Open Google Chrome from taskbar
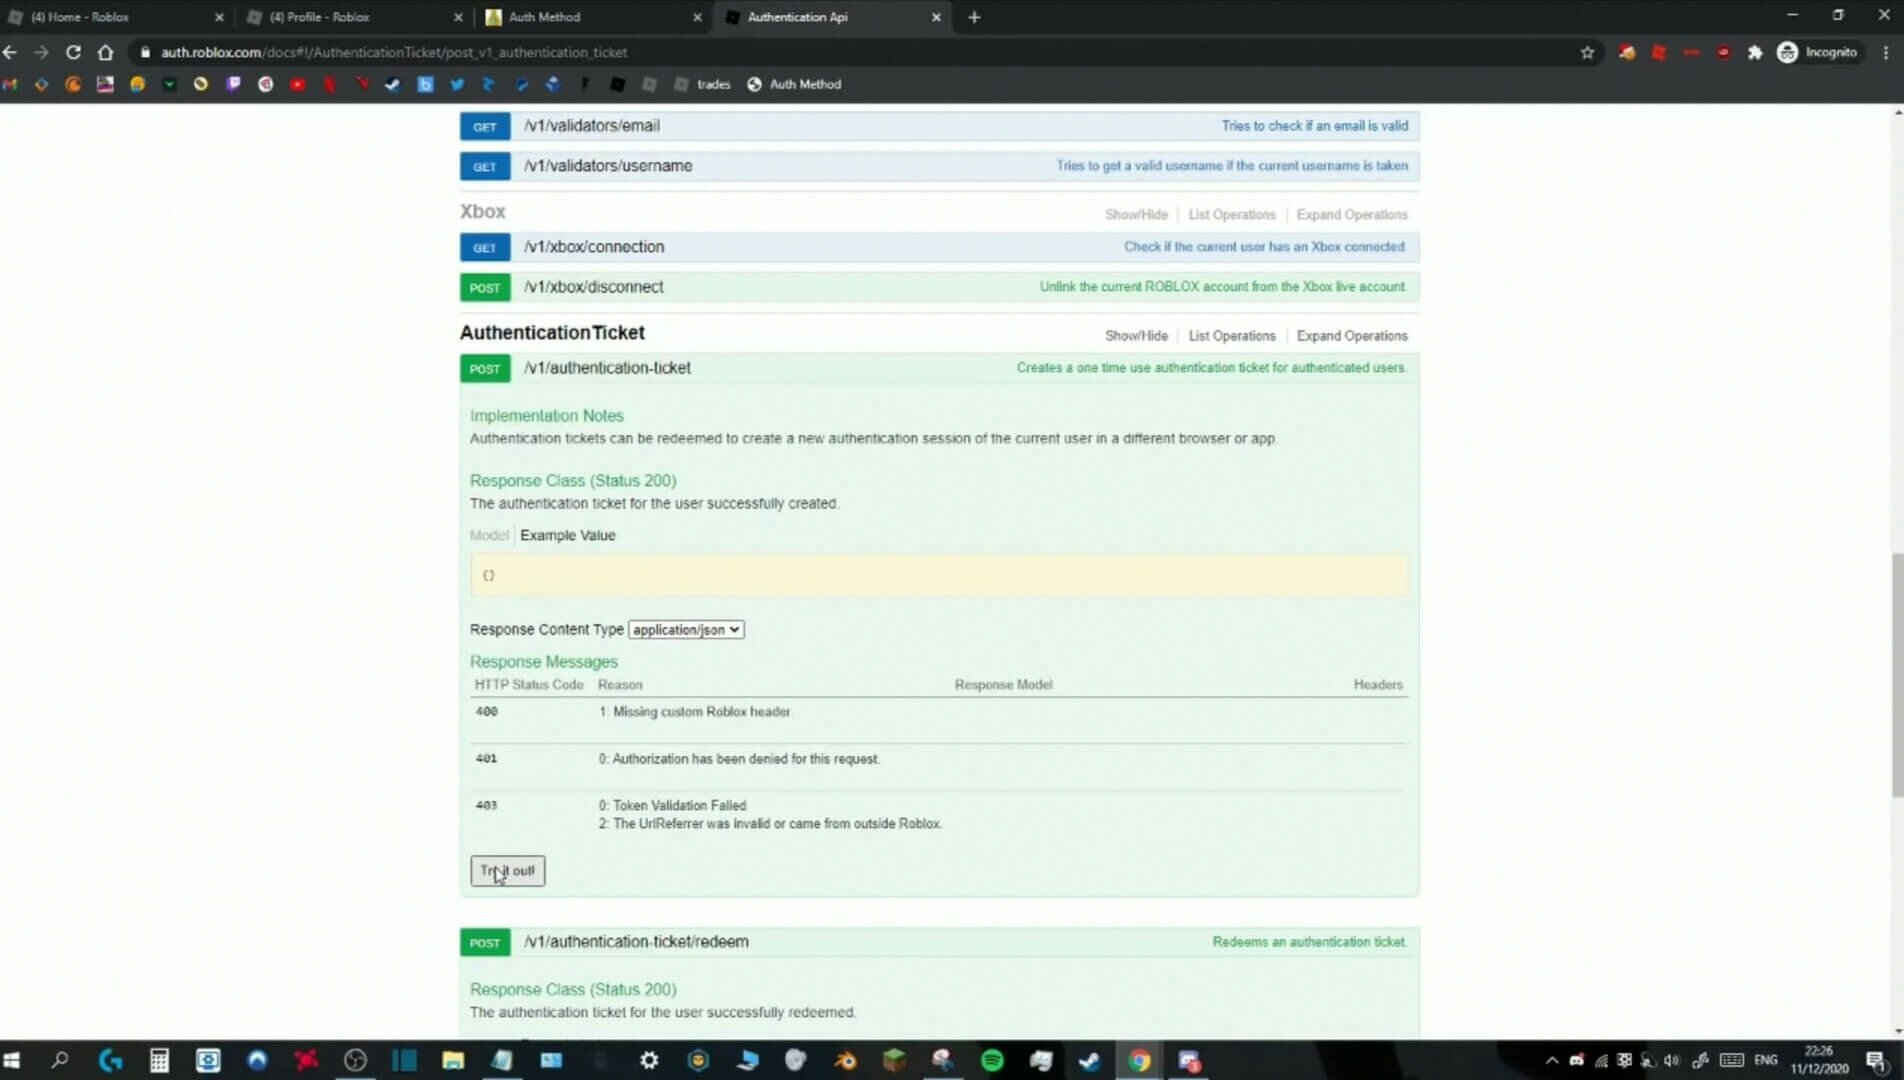 tap(1139, 1061)
